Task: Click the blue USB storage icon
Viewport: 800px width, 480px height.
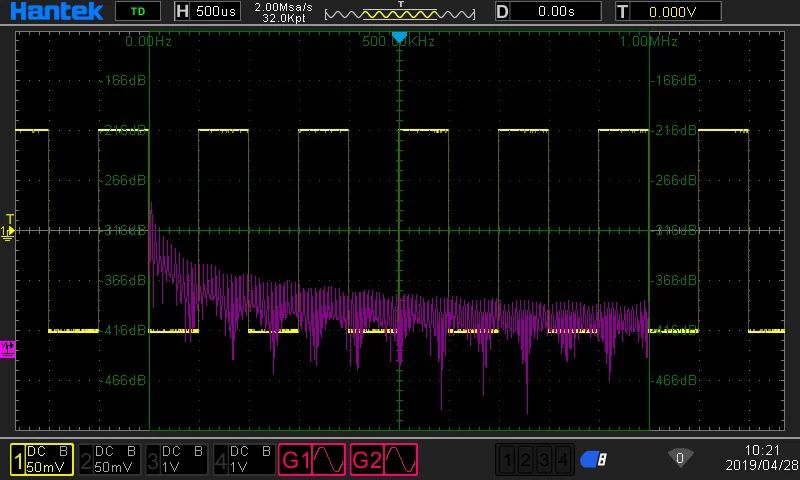Action: pos(594,459)
